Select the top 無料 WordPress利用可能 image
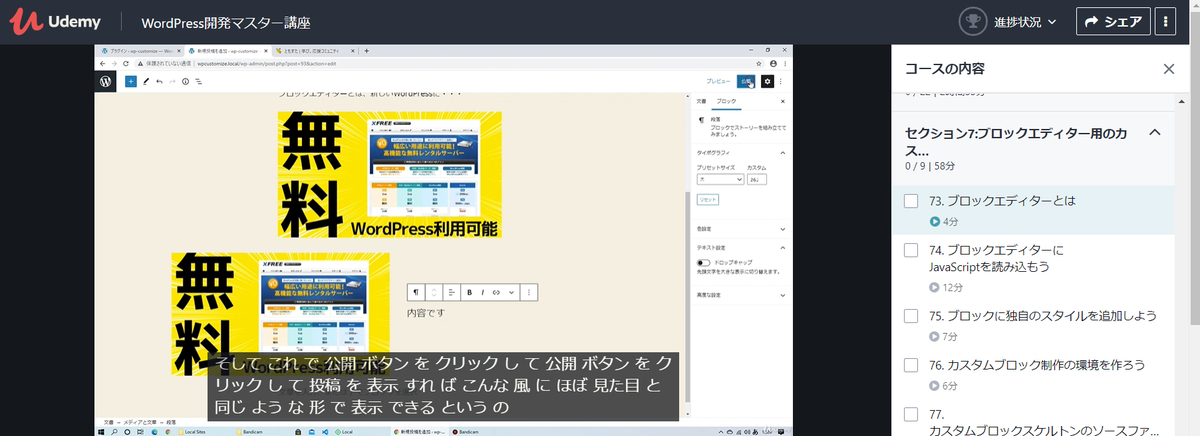Viewport: 1200px width, 436px height. tap(389, 174)
